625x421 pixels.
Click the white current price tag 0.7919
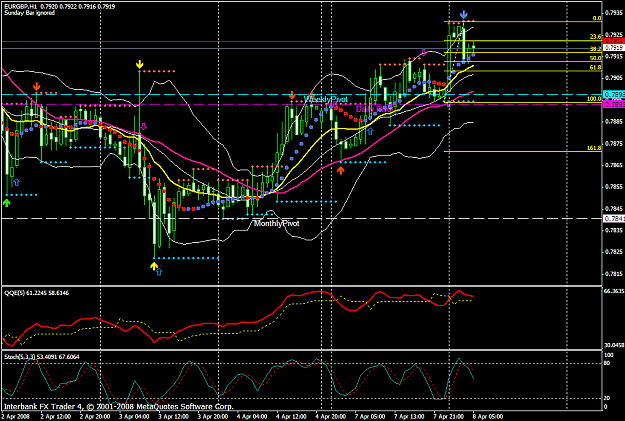point(614,48)
